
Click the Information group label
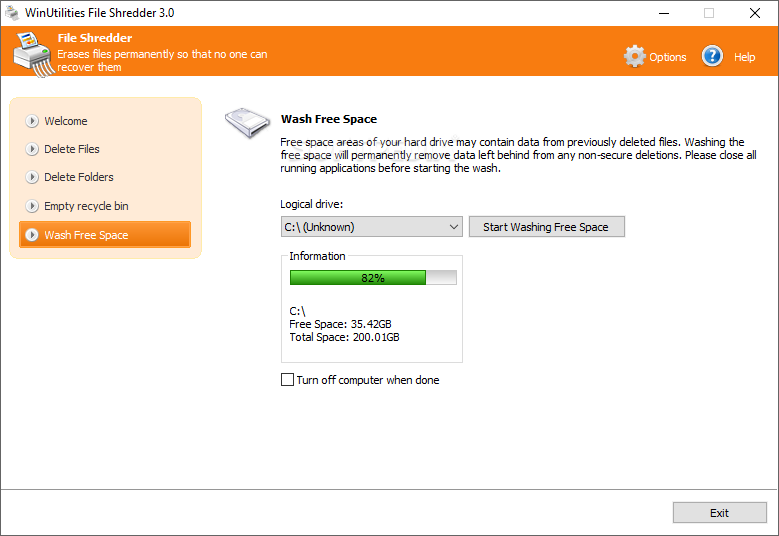317,256
